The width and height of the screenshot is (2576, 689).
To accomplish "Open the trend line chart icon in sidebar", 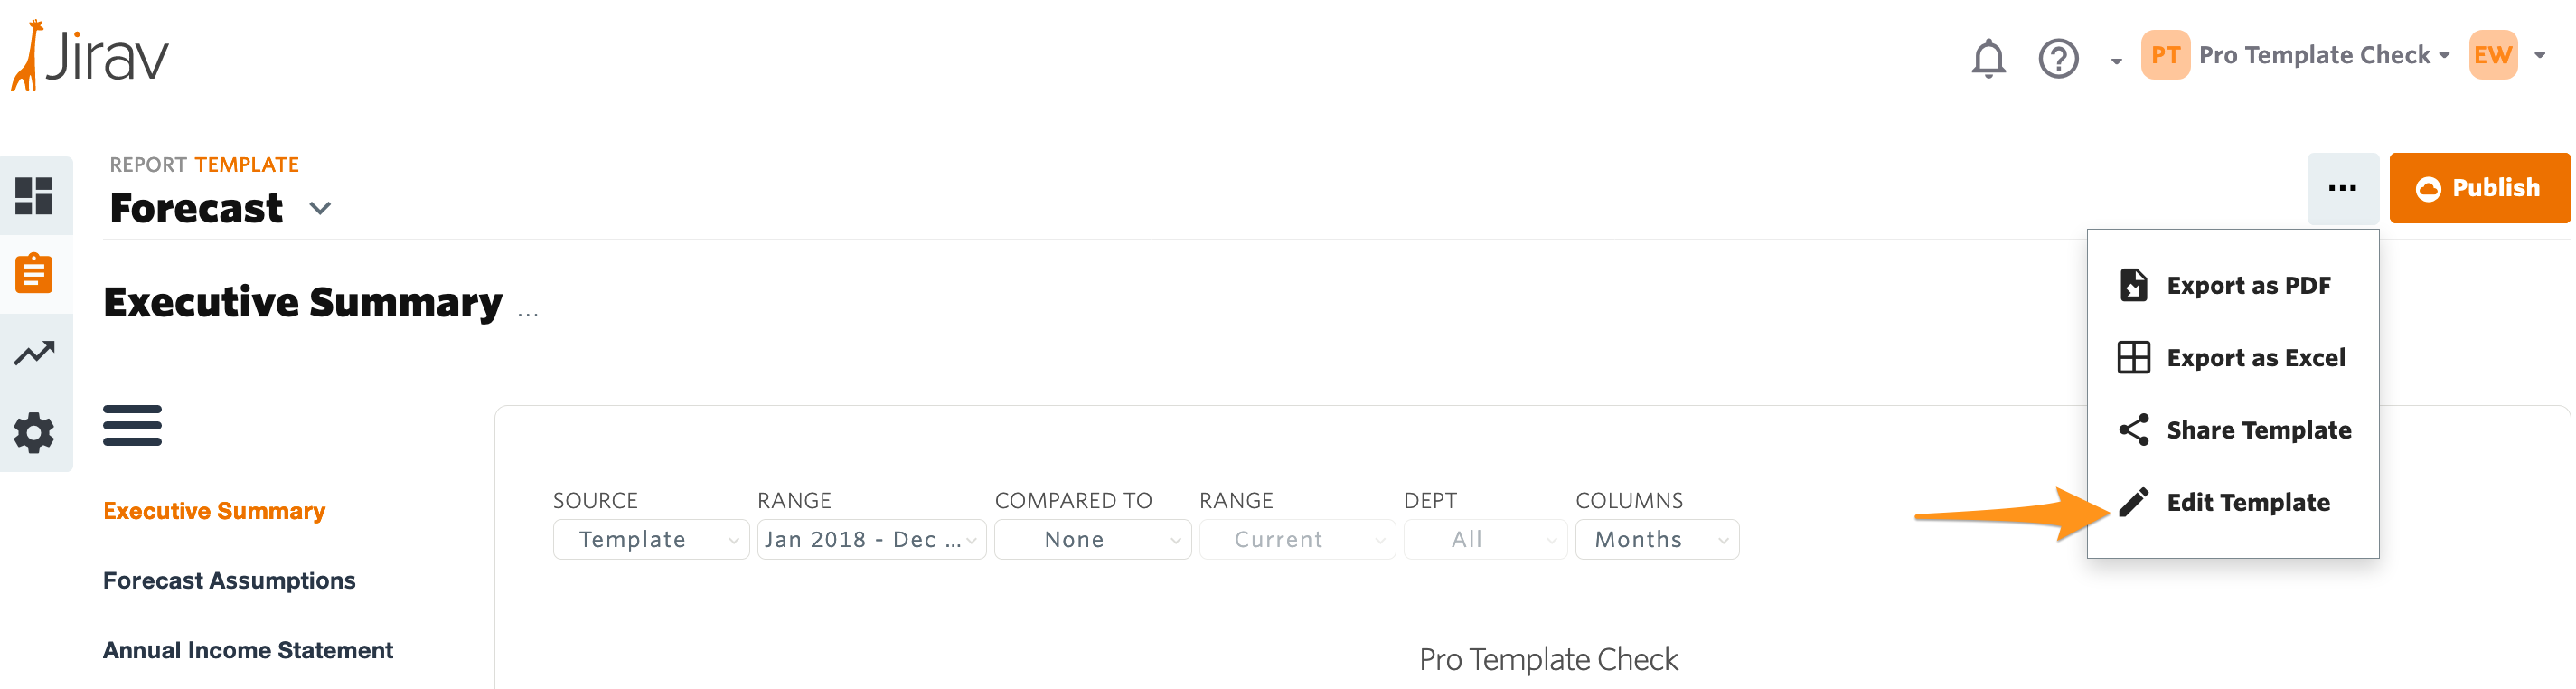I will [x=34, y=353].
